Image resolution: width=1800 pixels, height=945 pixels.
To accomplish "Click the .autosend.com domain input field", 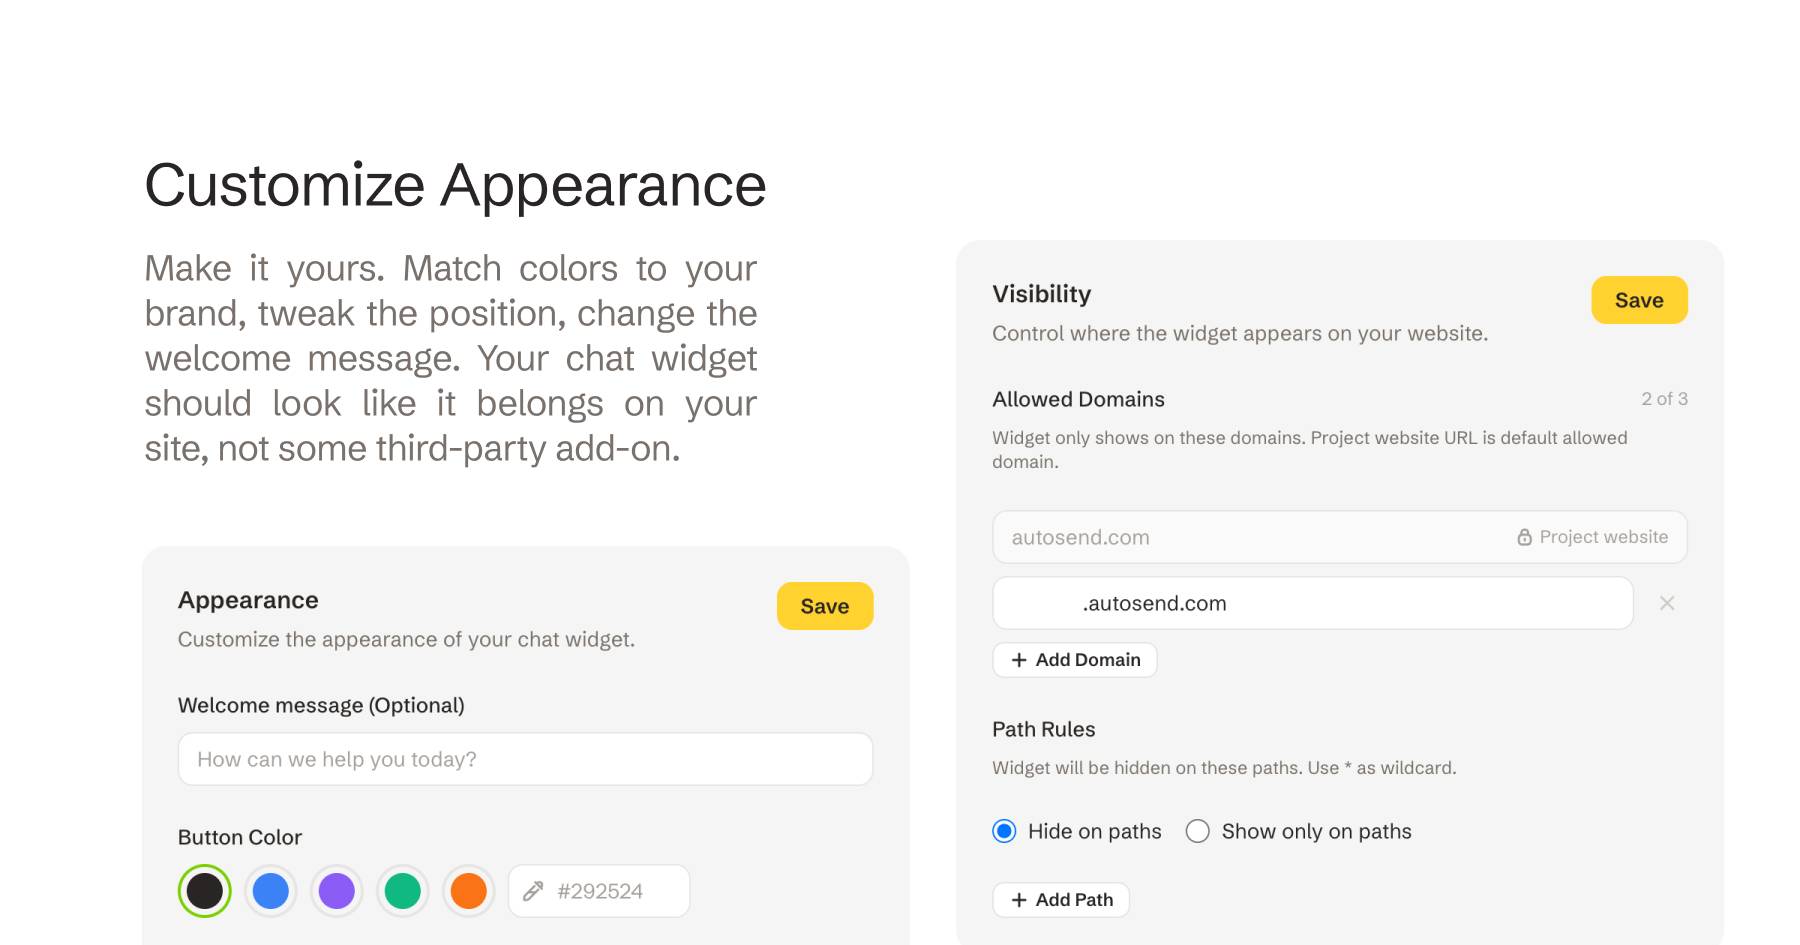I will click(x=1312, y=603).
